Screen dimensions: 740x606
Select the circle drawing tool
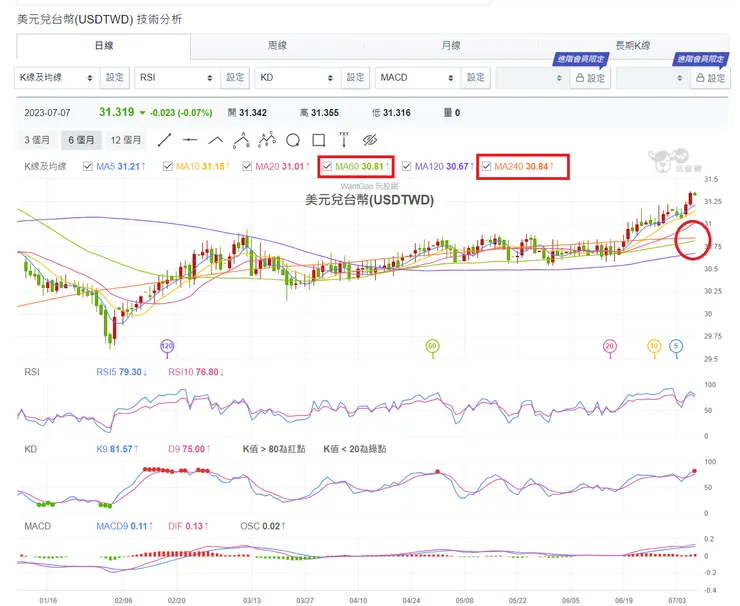[x=293, y=140]
